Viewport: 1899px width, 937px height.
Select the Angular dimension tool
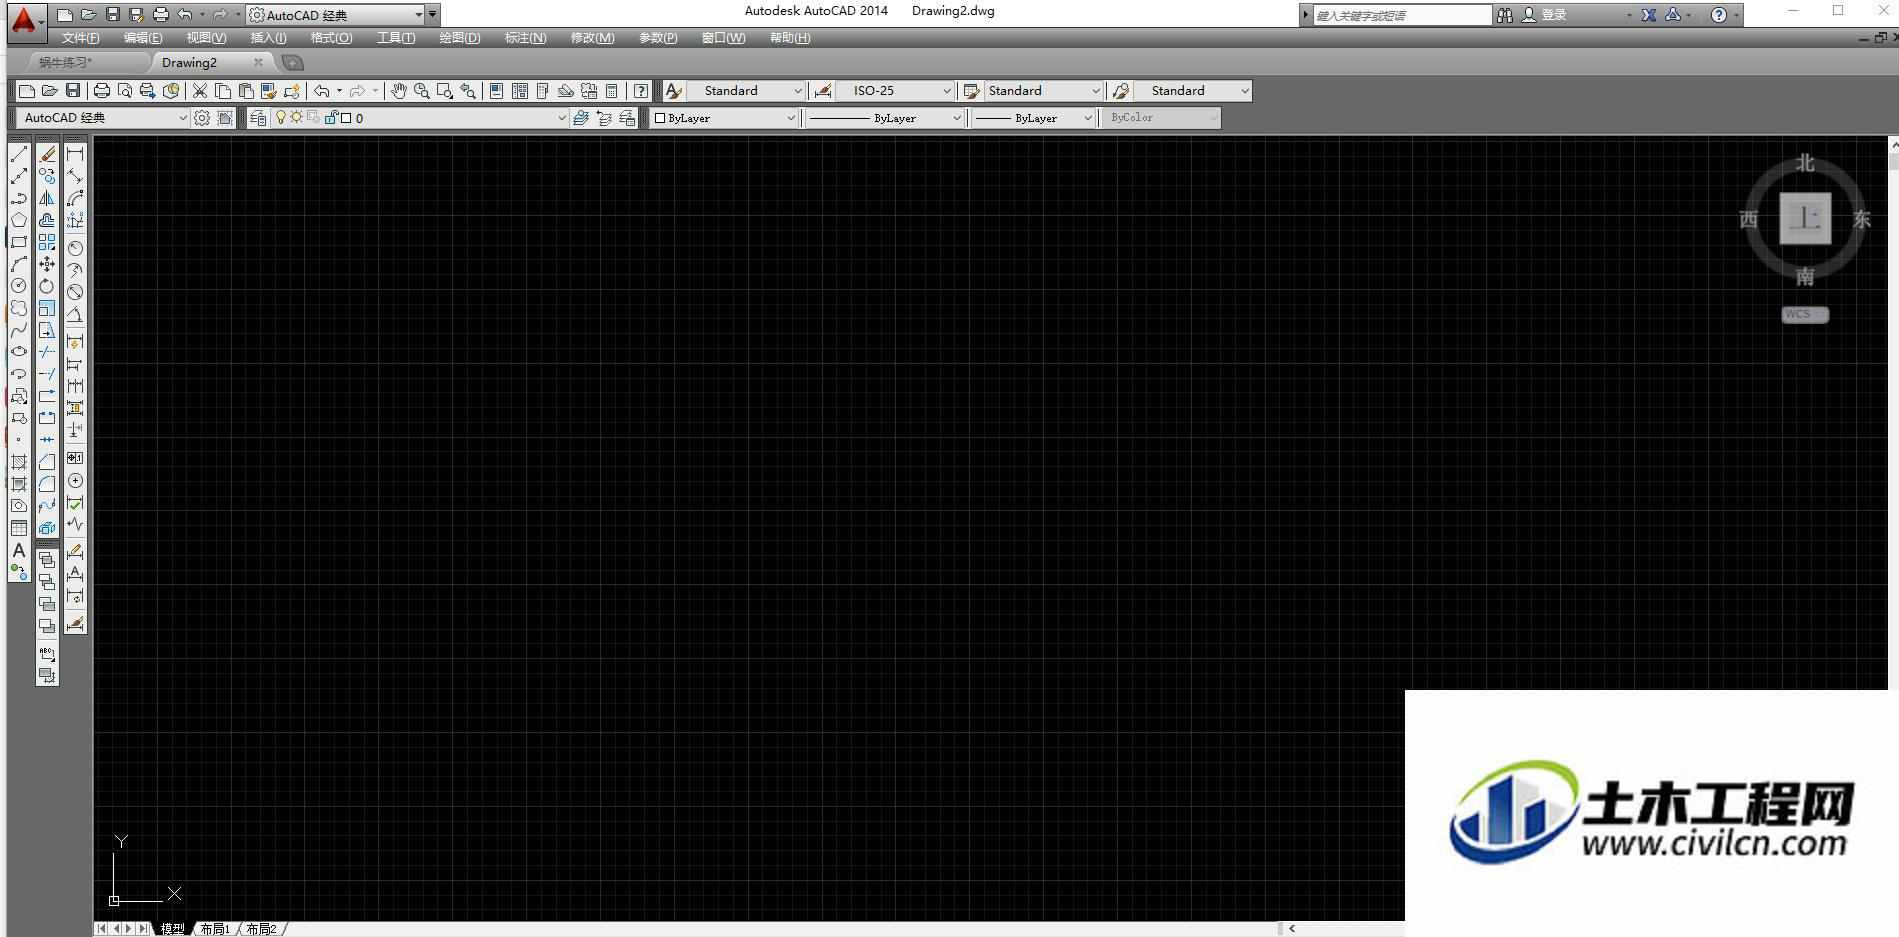[x=75, y=314]
